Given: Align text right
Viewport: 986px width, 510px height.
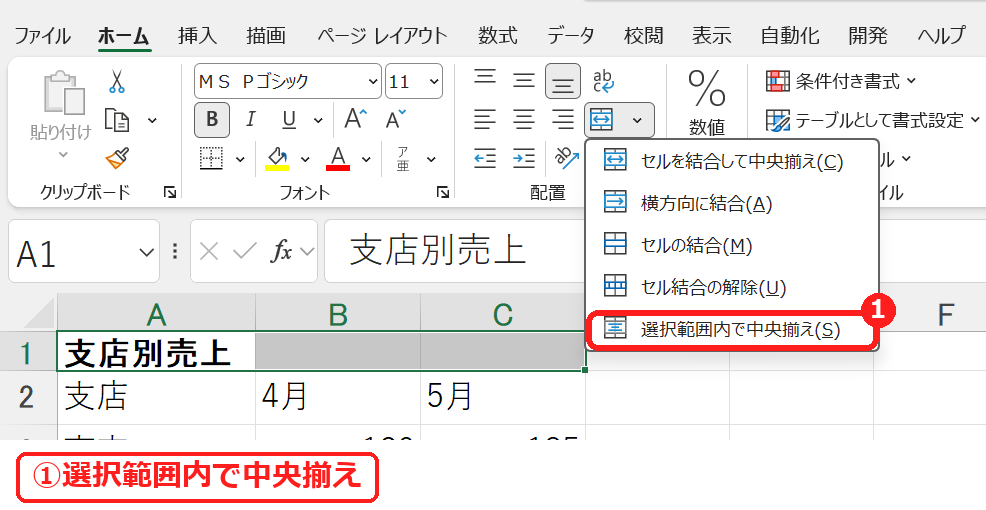Looking at the screenshot, I should (563, 119).
